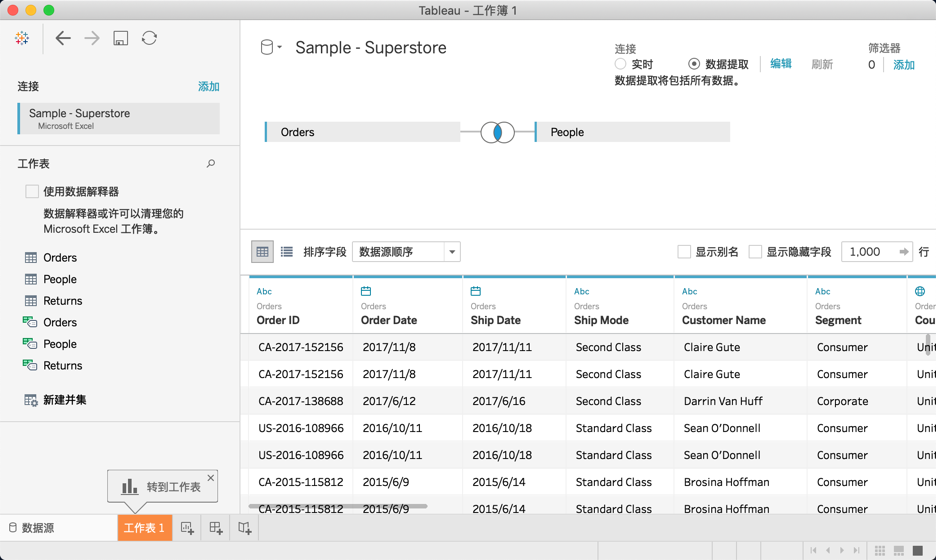Click the cell CA-2017-138688

300,401
